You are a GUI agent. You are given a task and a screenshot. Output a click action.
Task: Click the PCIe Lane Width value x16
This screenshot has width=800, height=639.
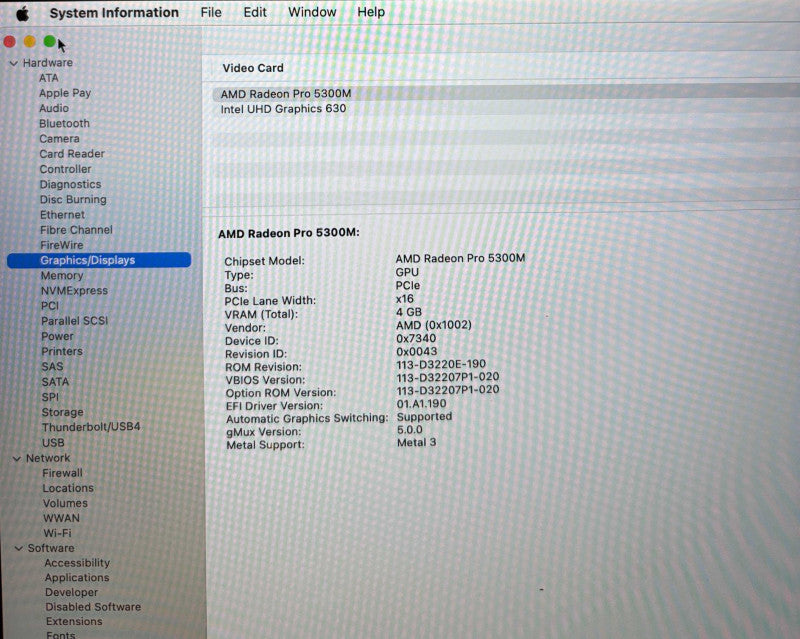405,299
